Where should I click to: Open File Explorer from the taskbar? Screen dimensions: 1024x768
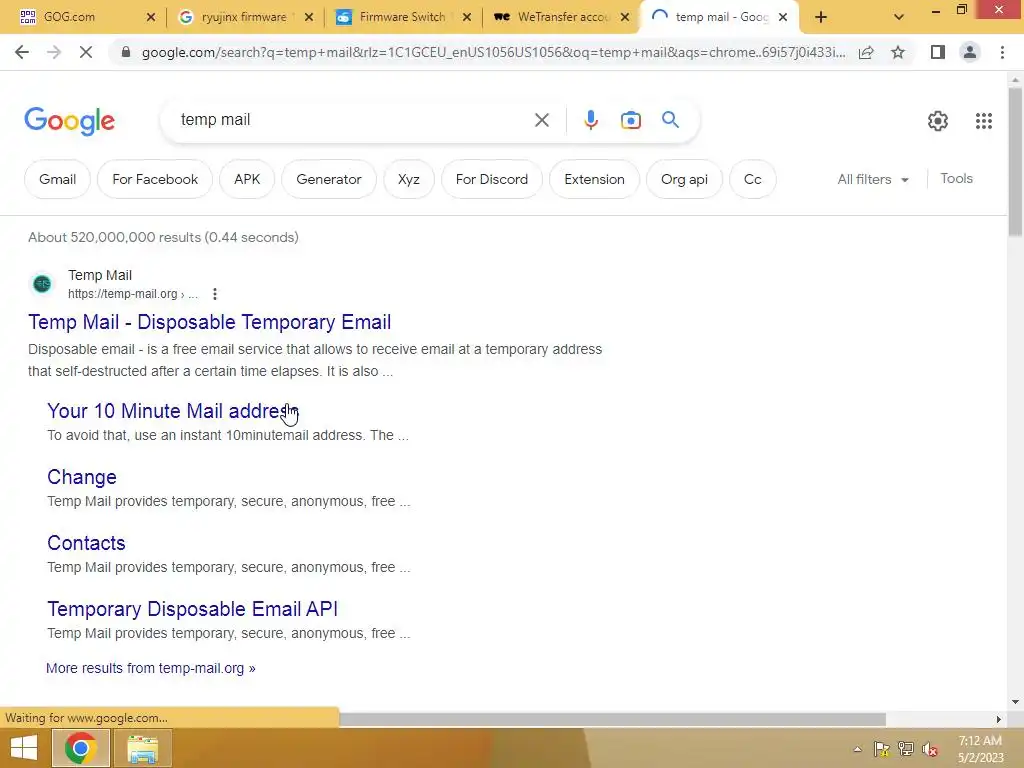tap(142, 748)
